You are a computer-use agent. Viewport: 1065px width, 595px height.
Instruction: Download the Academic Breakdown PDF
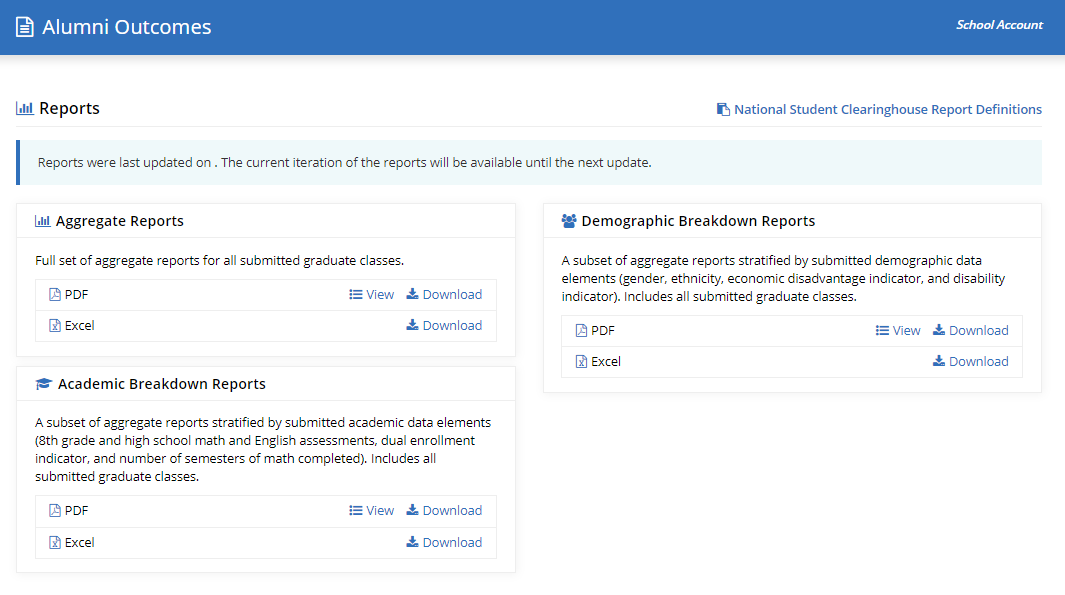pos(444,511)
